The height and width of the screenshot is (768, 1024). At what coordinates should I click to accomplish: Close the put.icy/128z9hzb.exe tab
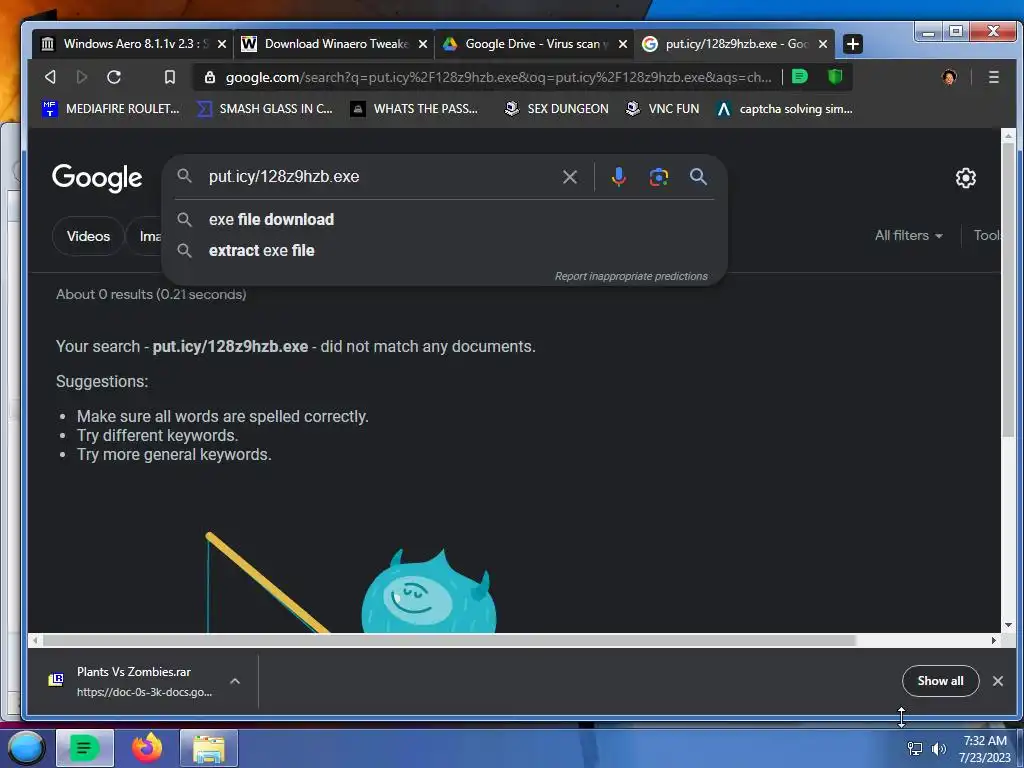823,44
